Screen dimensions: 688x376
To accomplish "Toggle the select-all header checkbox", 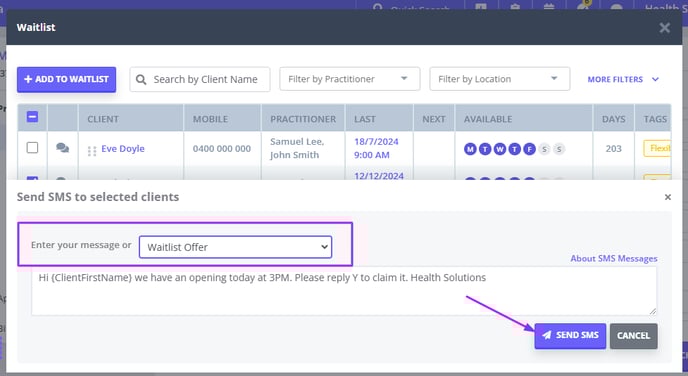I will pos(32,117).
